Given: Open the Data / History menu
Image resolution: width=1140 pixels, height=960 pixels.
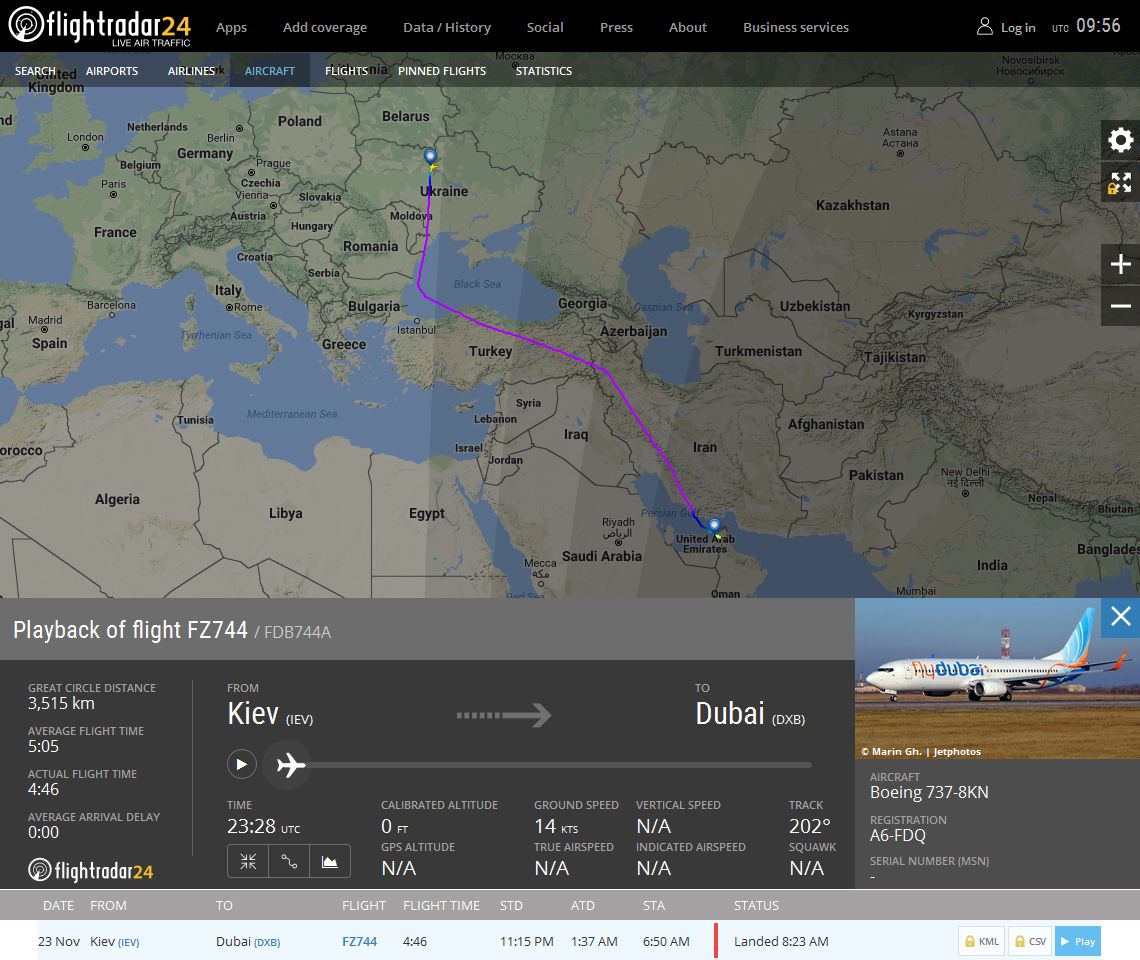Looking at the screenshot, I should pos(447,27).
